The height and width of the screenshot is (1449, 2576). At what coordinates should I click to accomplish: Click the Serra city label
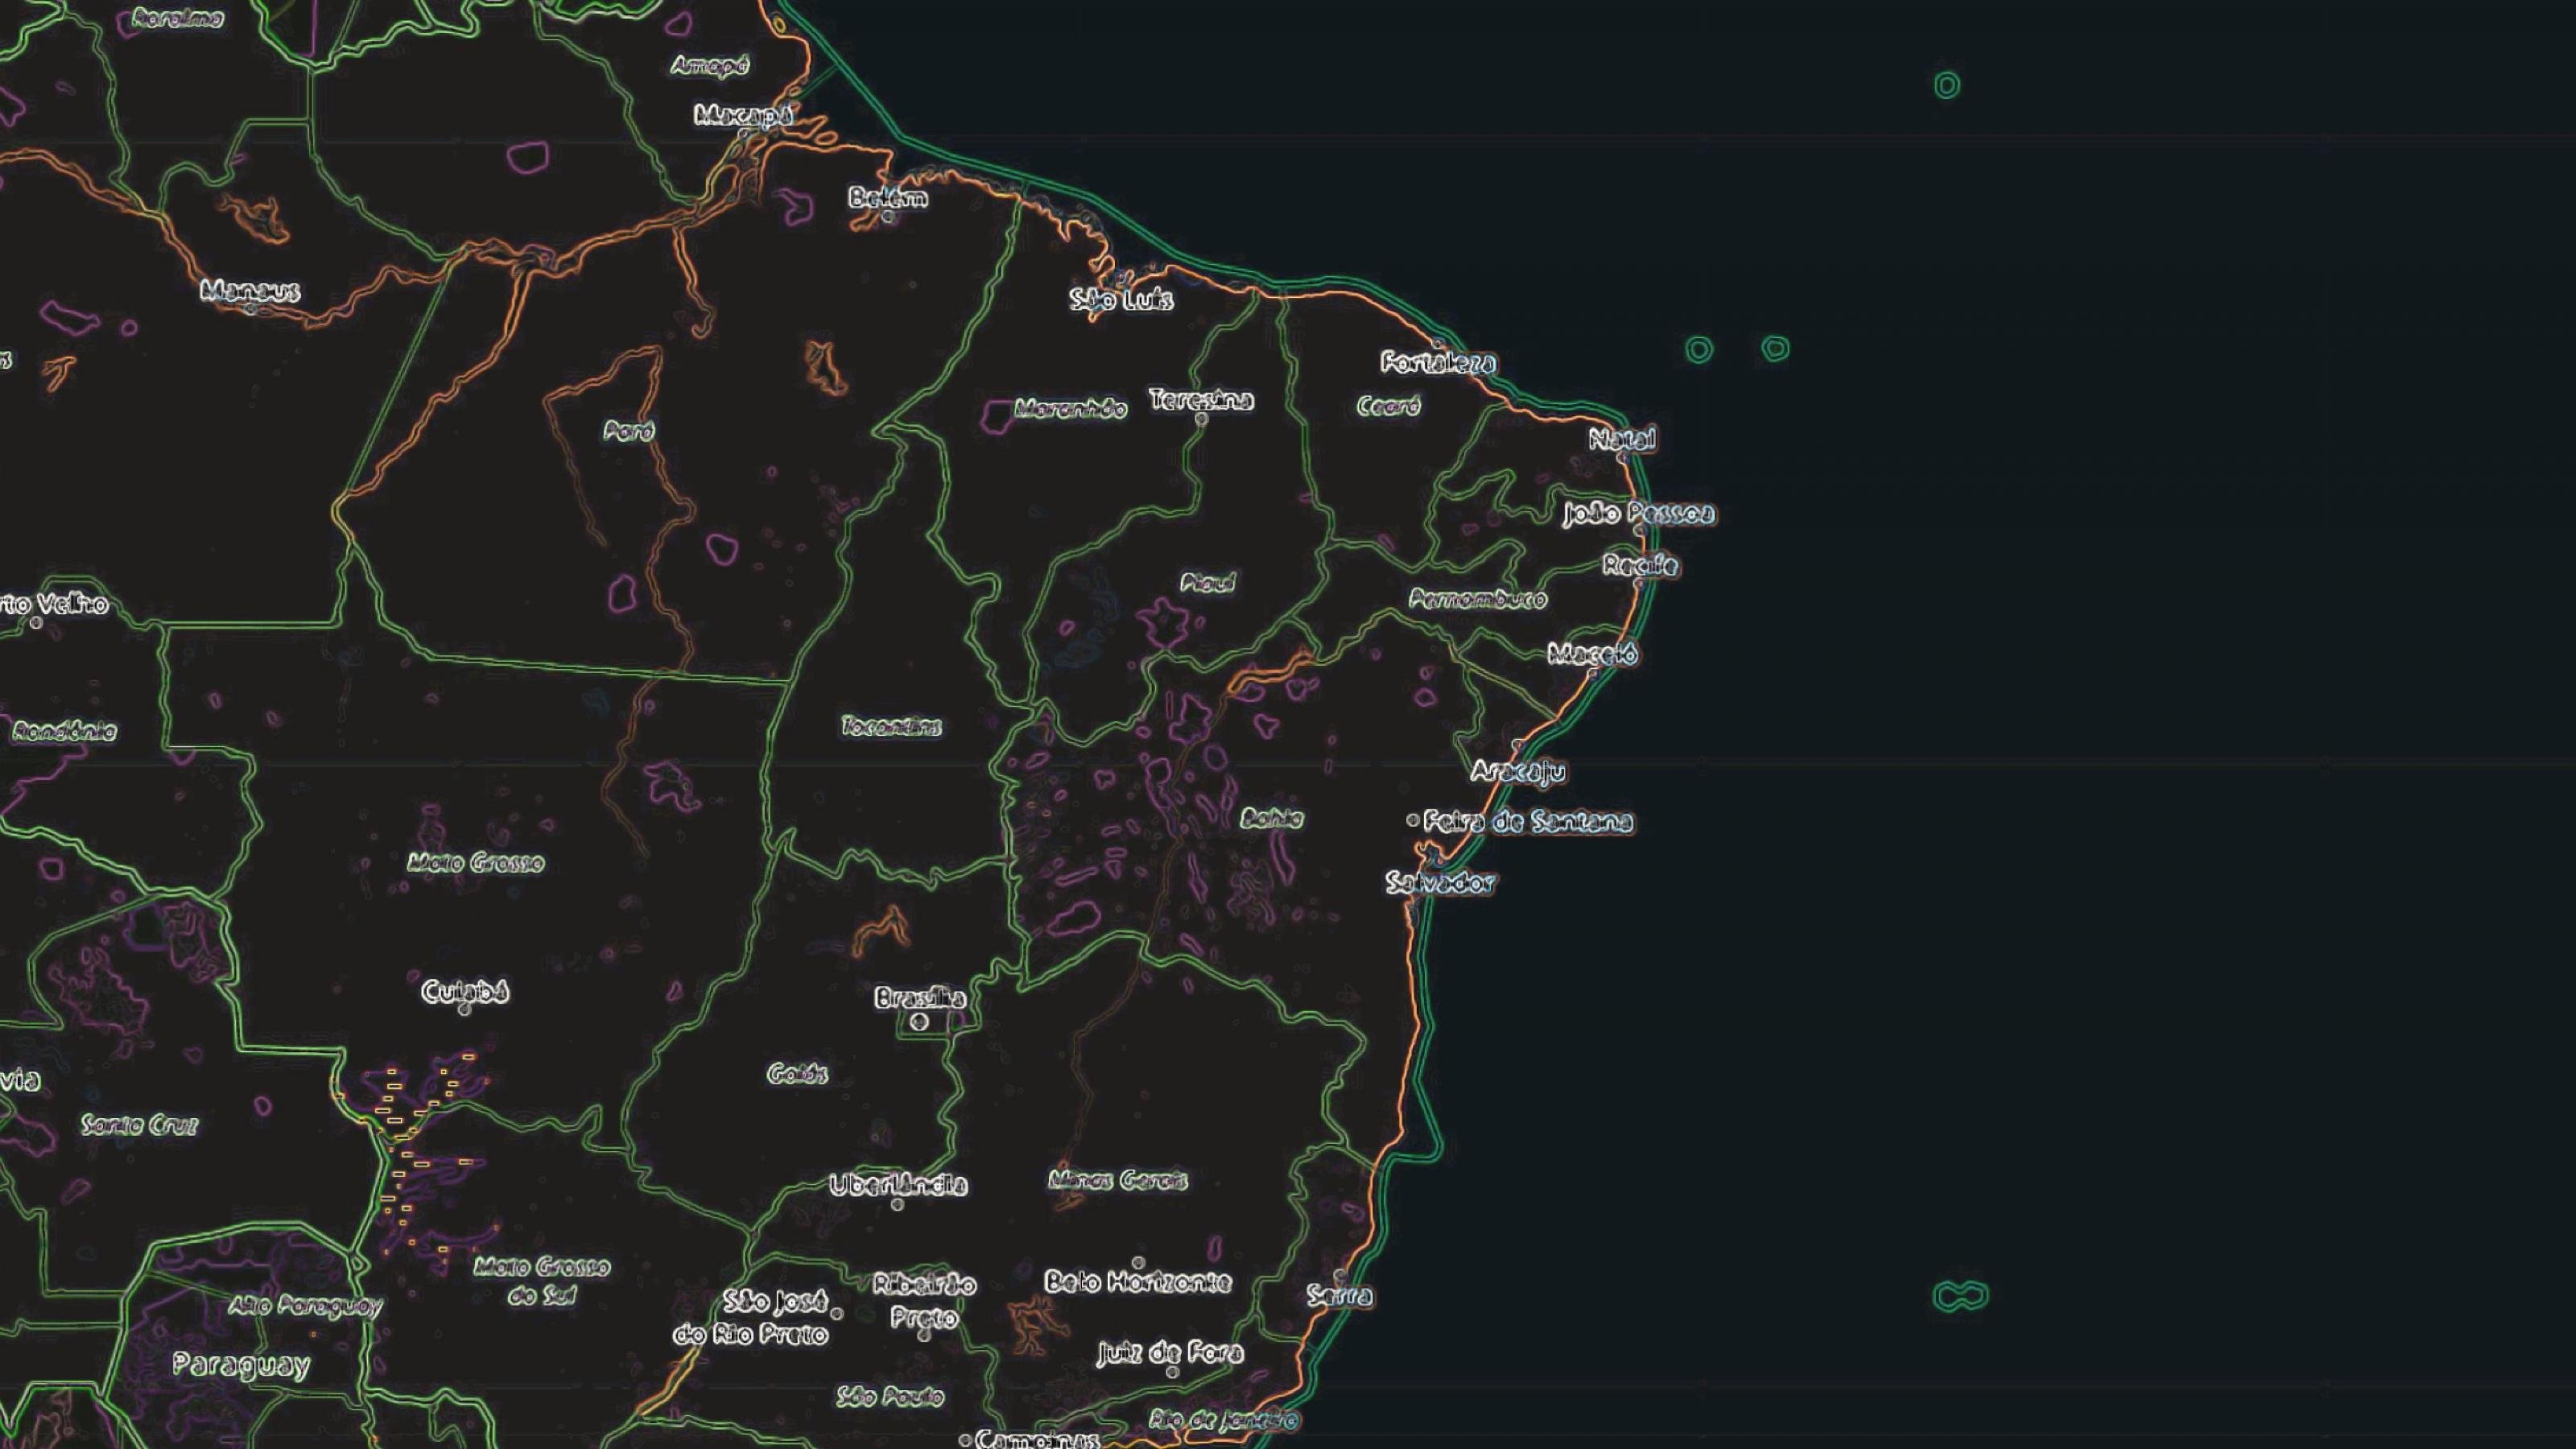point(1340,1296)
